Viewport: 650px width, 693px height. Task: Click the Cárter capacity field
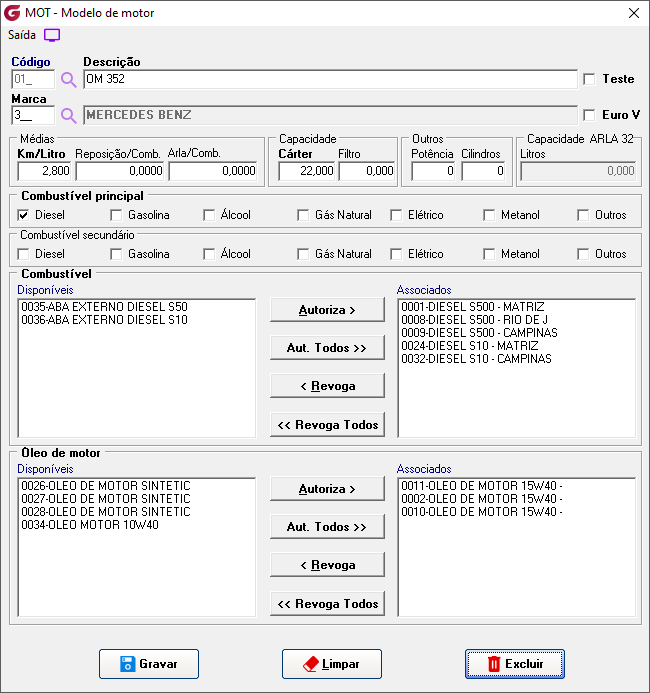point(306,171)
